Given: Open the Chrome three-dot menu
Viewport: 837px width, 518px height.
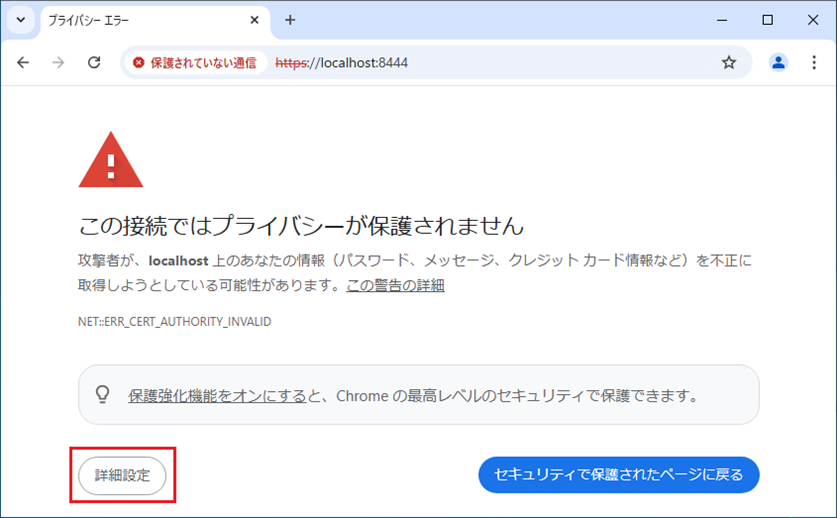Looking at the screenshot, I should tap(814, 62).
